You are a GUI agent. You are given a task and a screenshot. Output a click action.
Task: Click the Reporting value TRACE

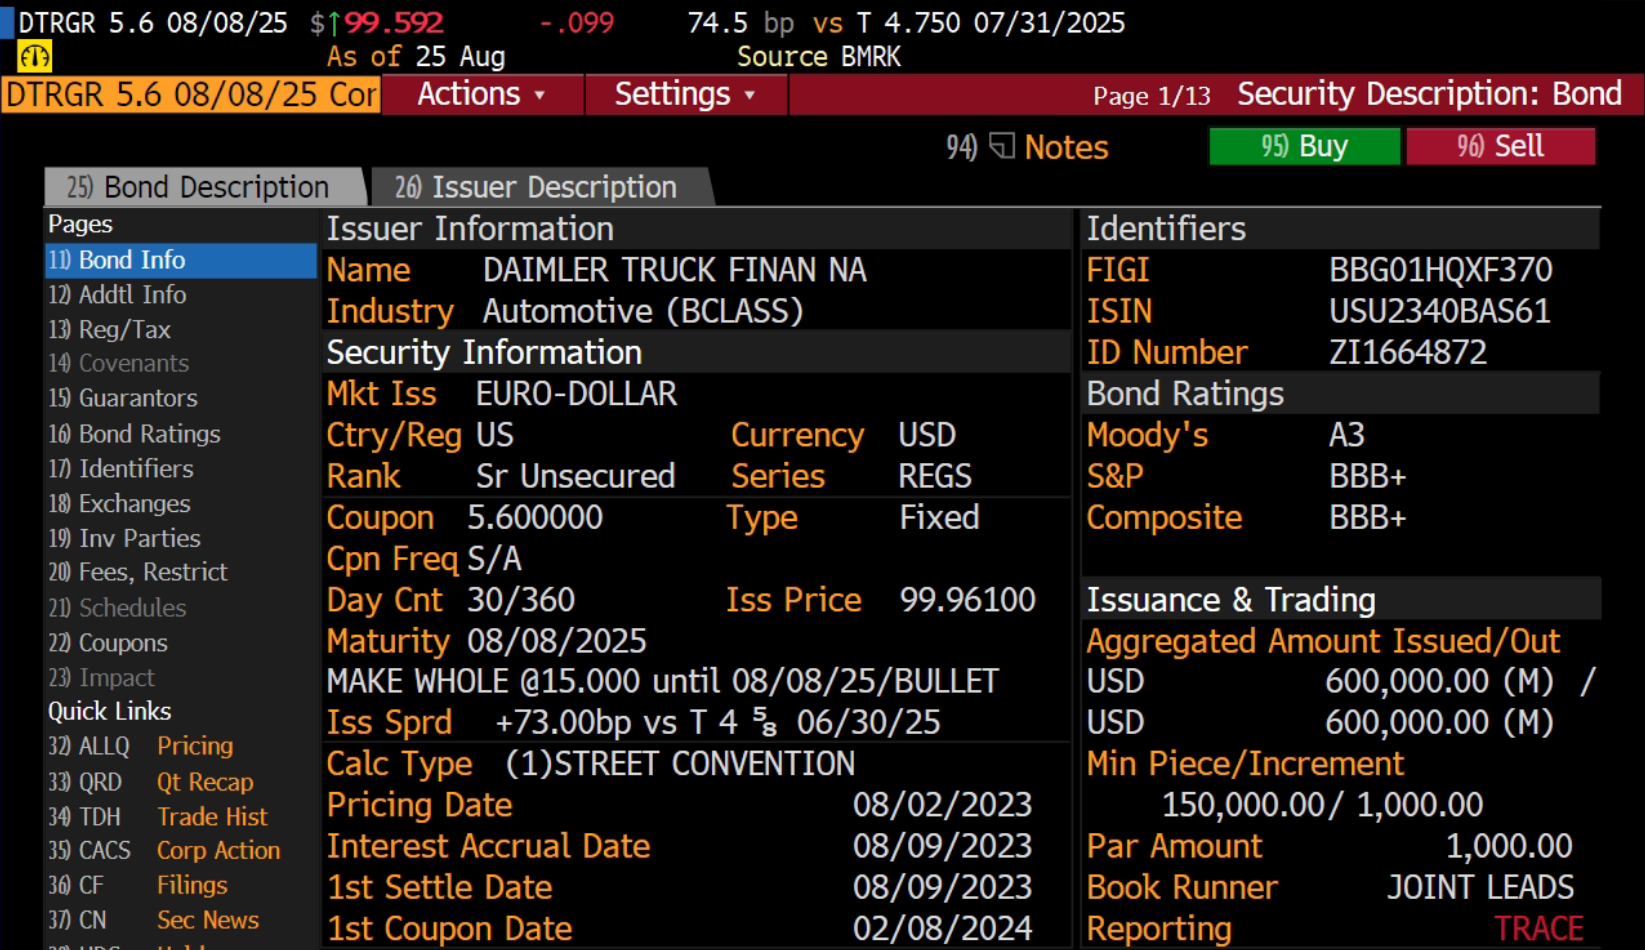click(1539, 928)
